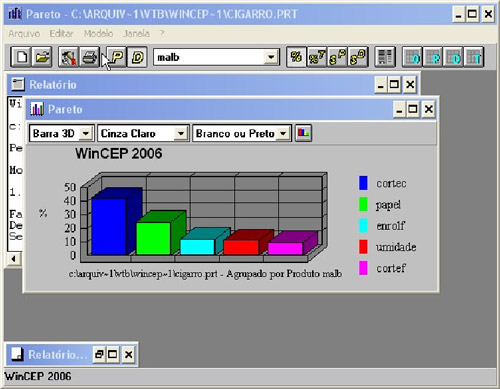Click the minimized Relatório window icon
Viewport: 500px width, 389px height.
17,354
